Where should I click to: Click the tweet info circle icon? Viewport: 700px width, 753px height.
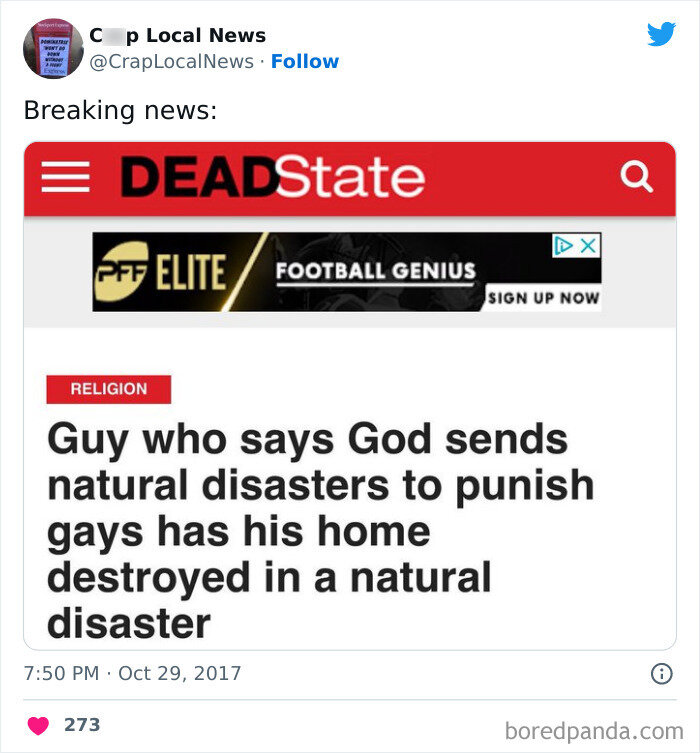661,674
